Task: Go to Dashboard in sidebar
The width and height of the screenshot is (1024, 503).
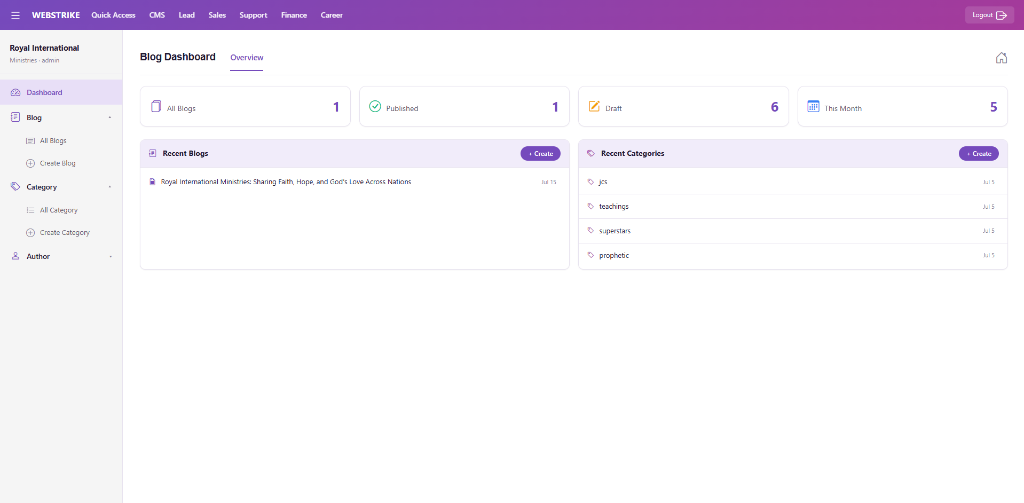Action: click(61, 92)
